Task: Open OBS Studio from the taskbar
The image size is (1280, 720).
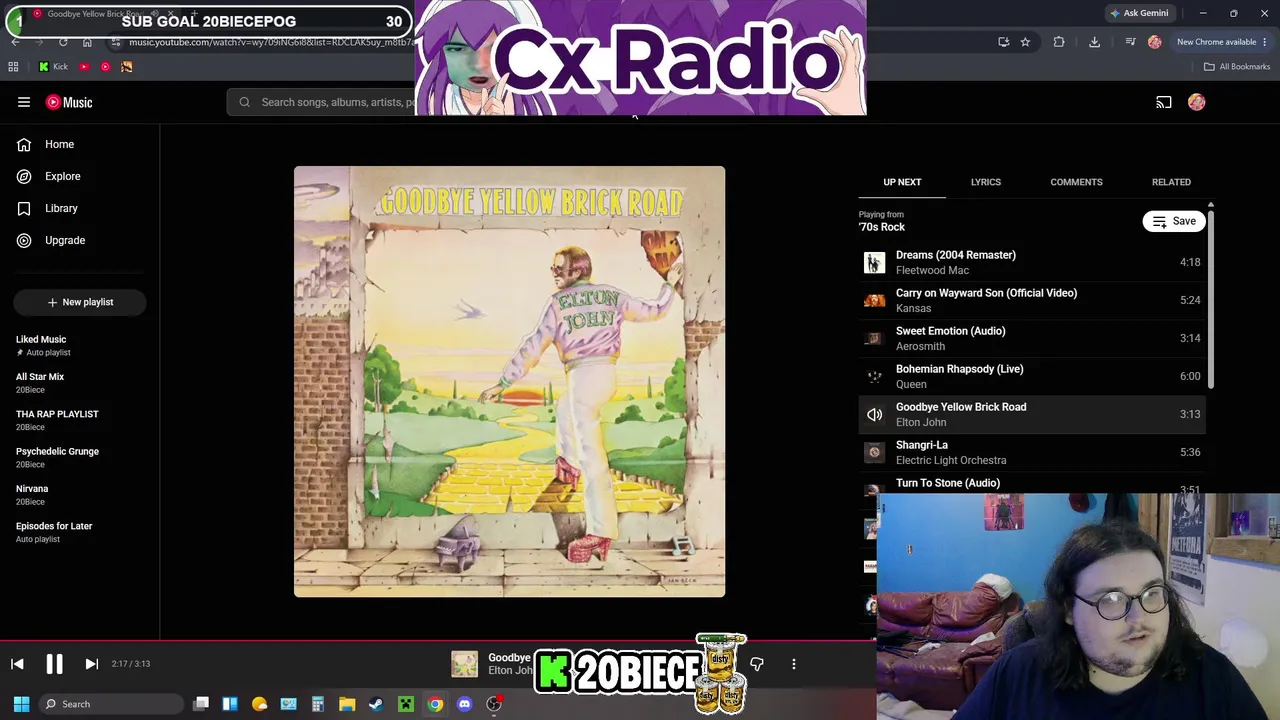Action: (x=494, y=704)
